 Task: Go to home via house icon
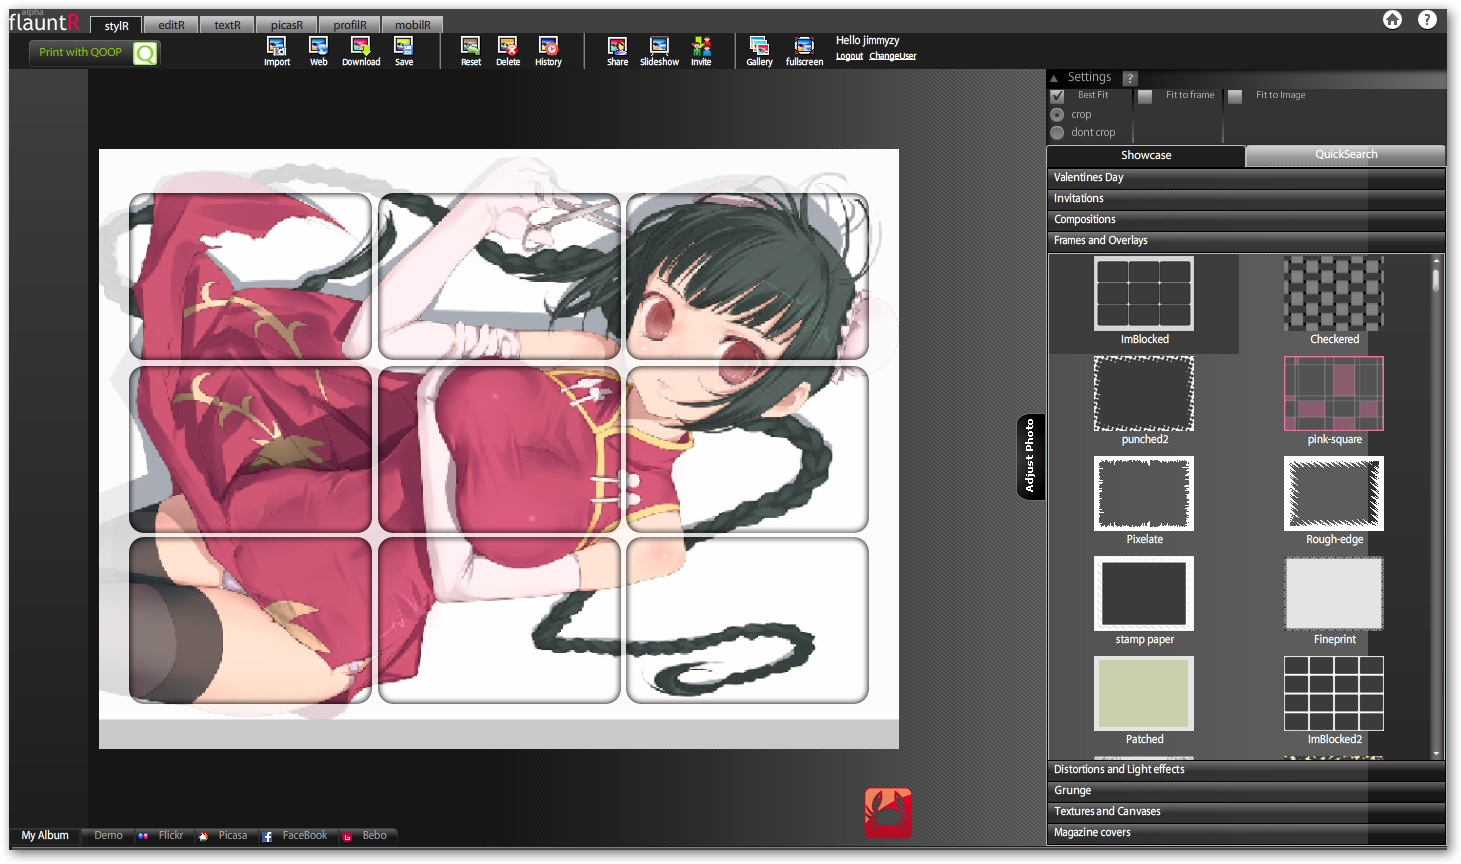pos(1392,19)
